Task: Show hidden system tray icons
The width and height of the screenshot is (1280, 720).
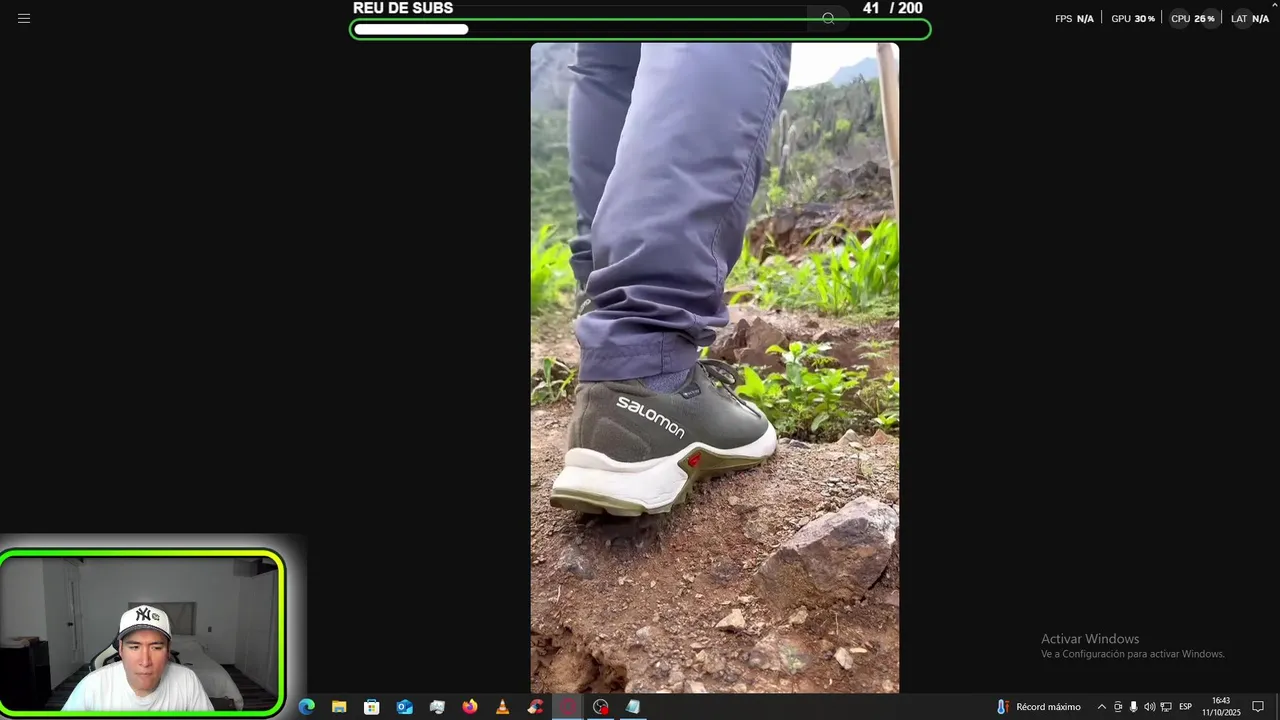Action: [x=1102, y=707]
